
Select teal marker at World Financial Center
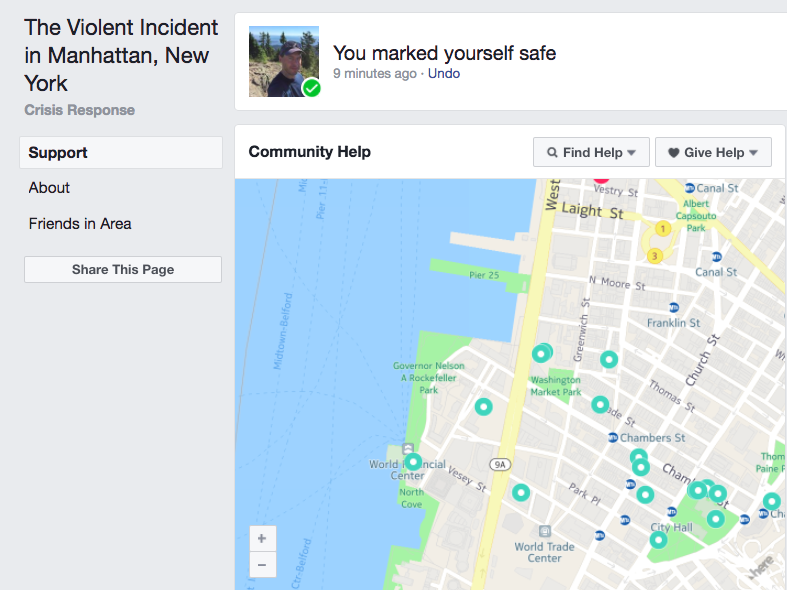point(413,462)
